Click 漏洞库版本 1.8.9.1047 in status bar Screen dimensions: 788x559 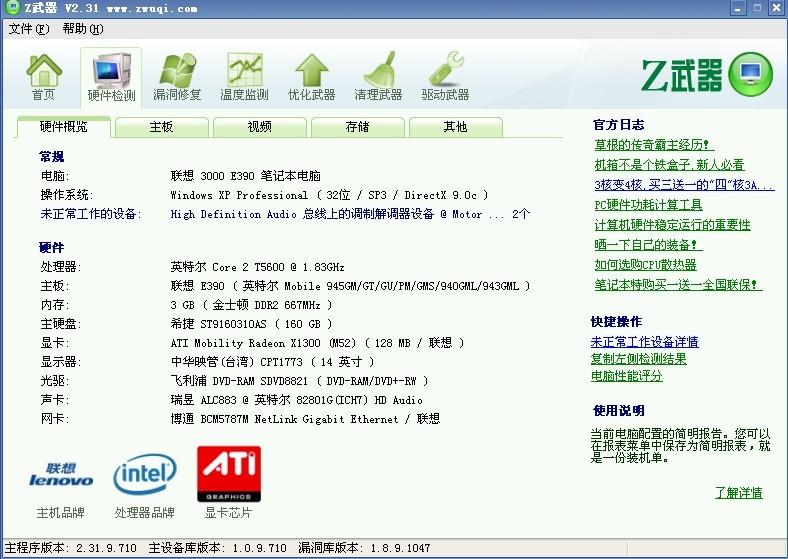tap(364, 548)
